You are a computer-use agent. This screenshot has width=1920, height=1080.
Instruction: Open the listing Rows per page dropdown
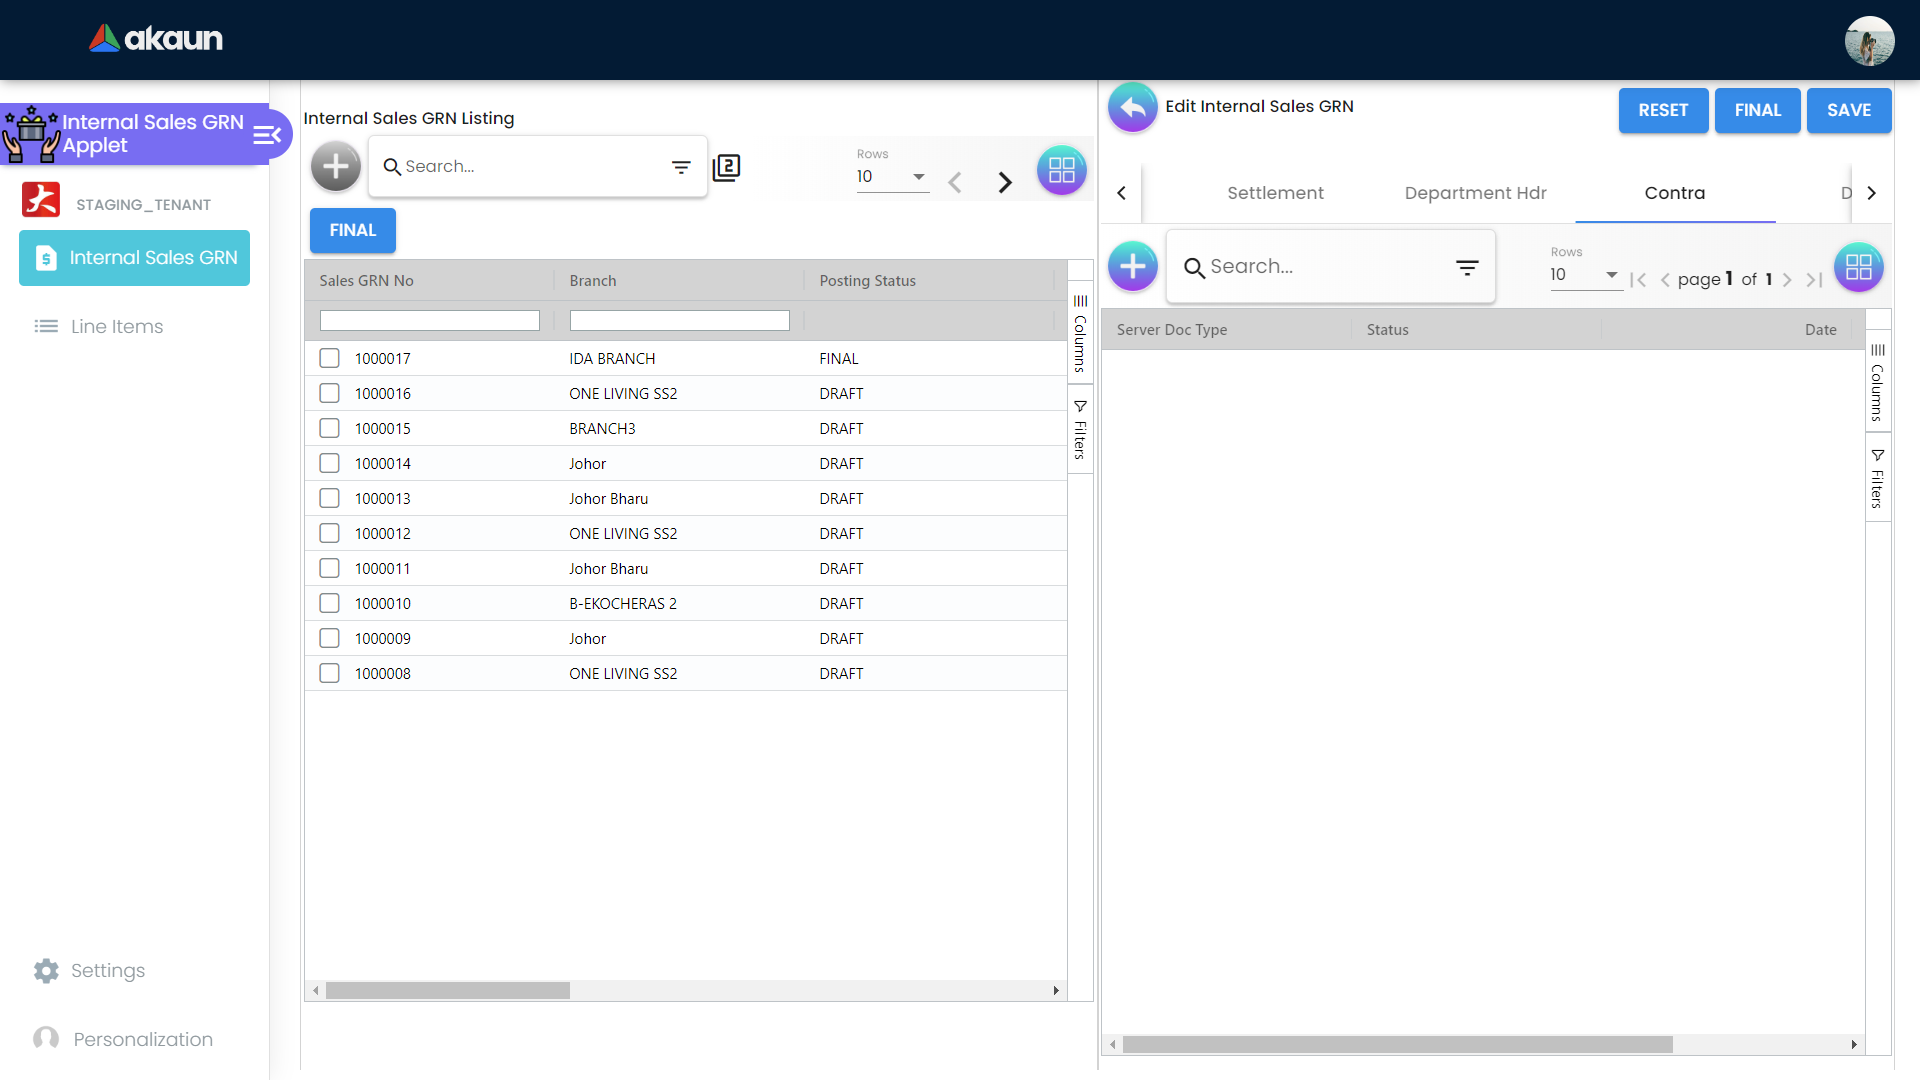pos(892,177)
